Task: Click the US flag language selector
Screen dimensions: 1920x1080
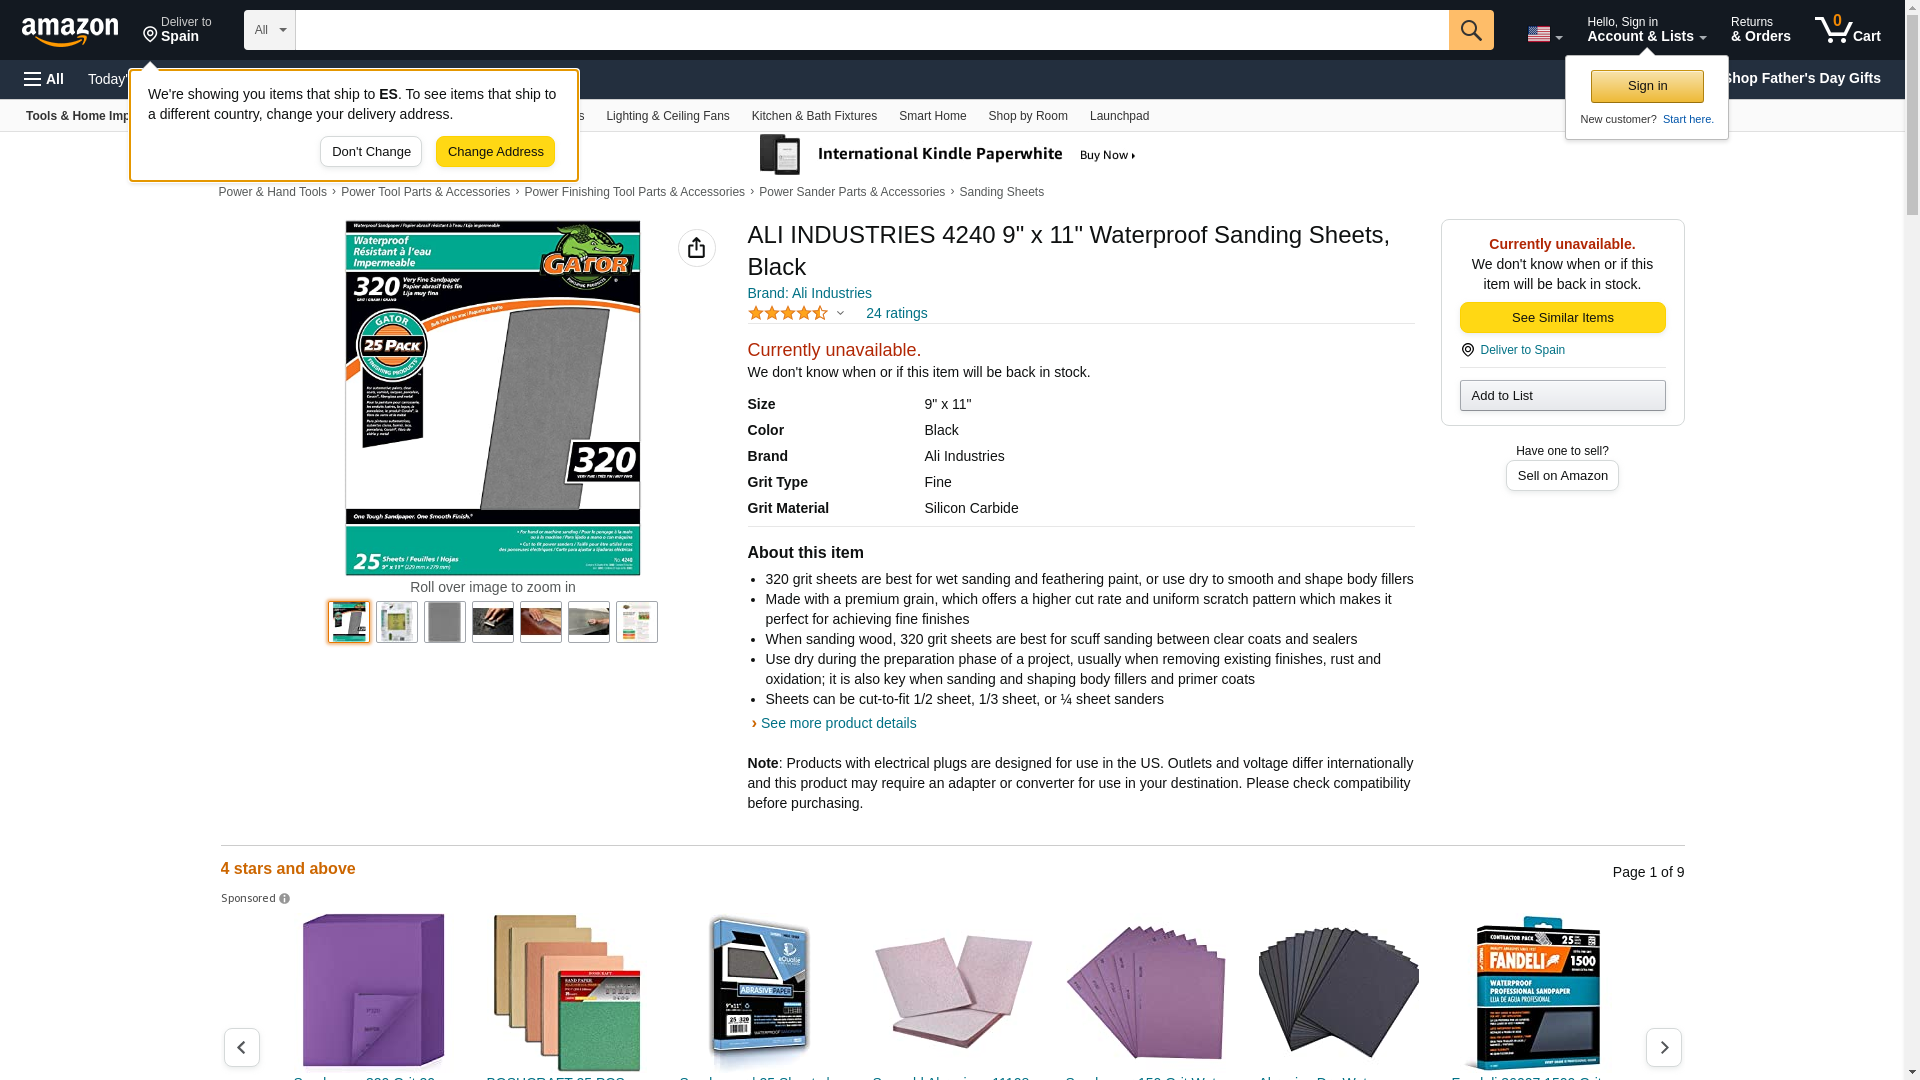Action: (1544, 34)
